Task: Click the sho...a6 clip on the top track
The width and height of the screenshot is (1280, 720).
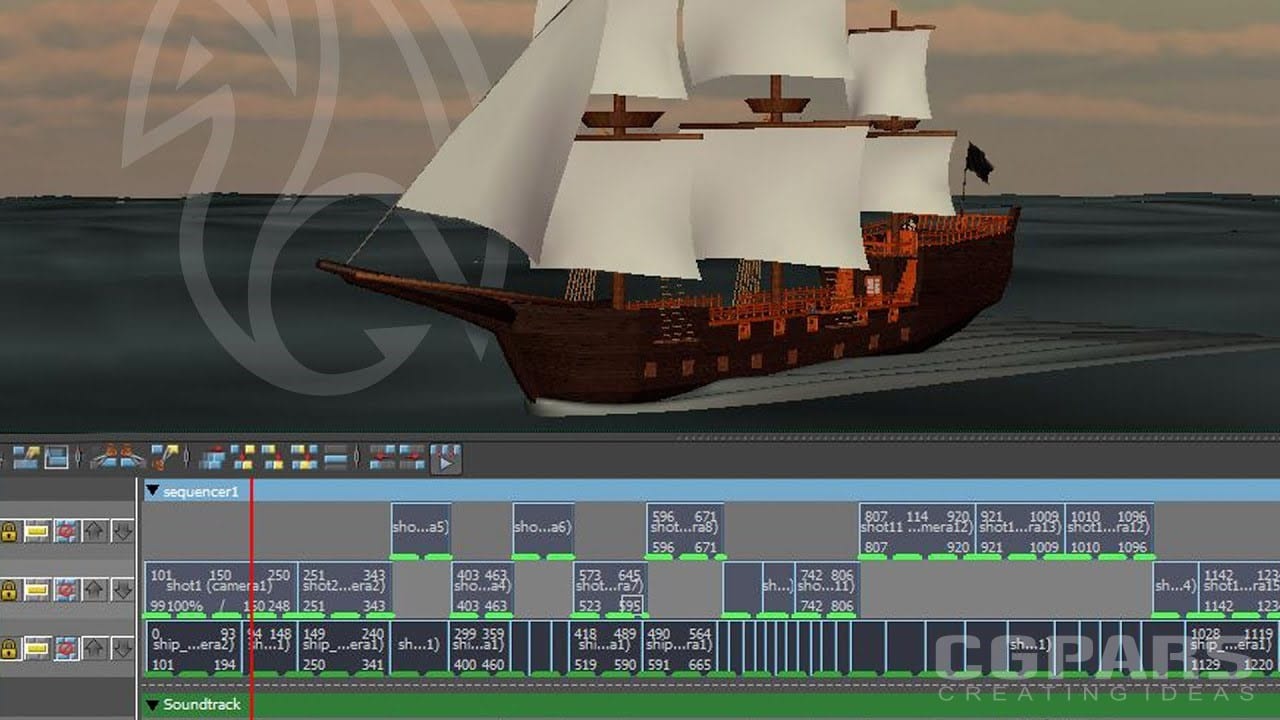Action: point(543,528)
